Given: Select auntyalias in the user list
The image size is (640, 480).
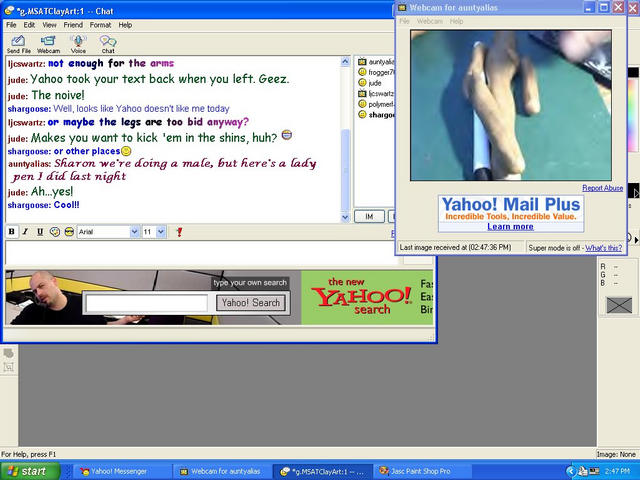Looking at the screenshot, I should pos(376,62).
